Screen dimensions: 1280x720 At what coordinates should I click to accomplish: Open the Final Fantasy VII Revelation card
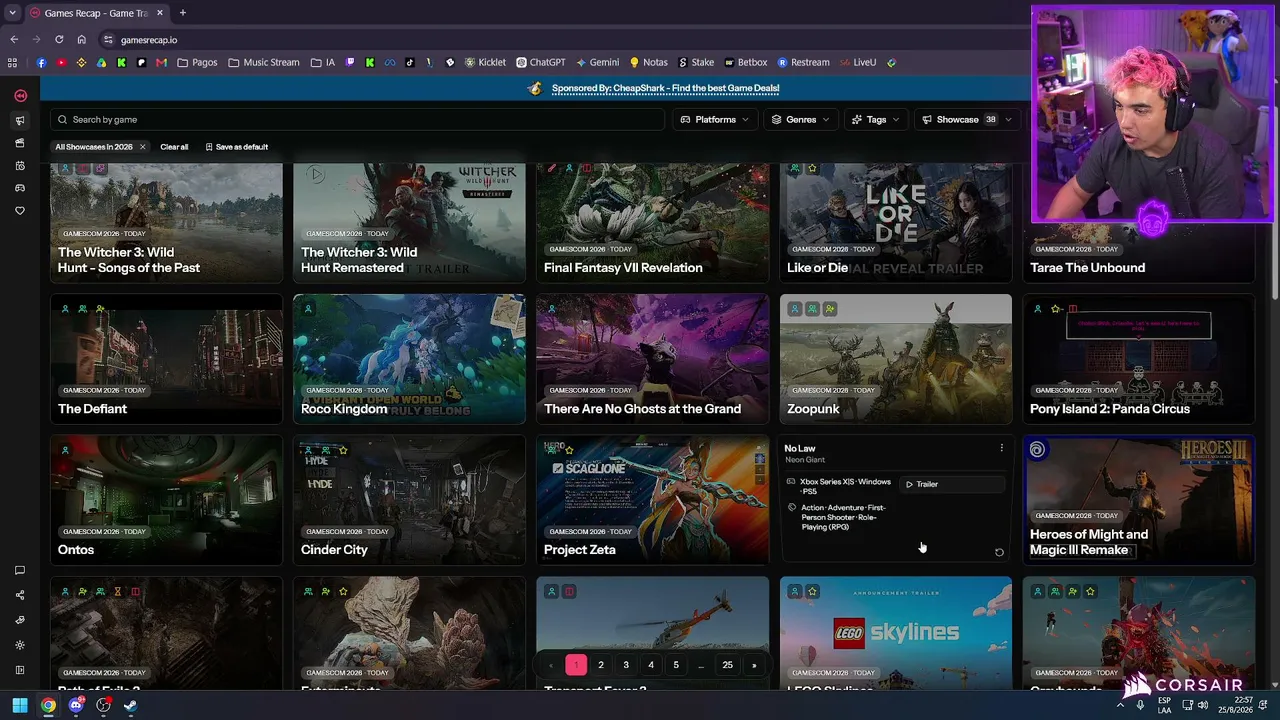point(652,223)
